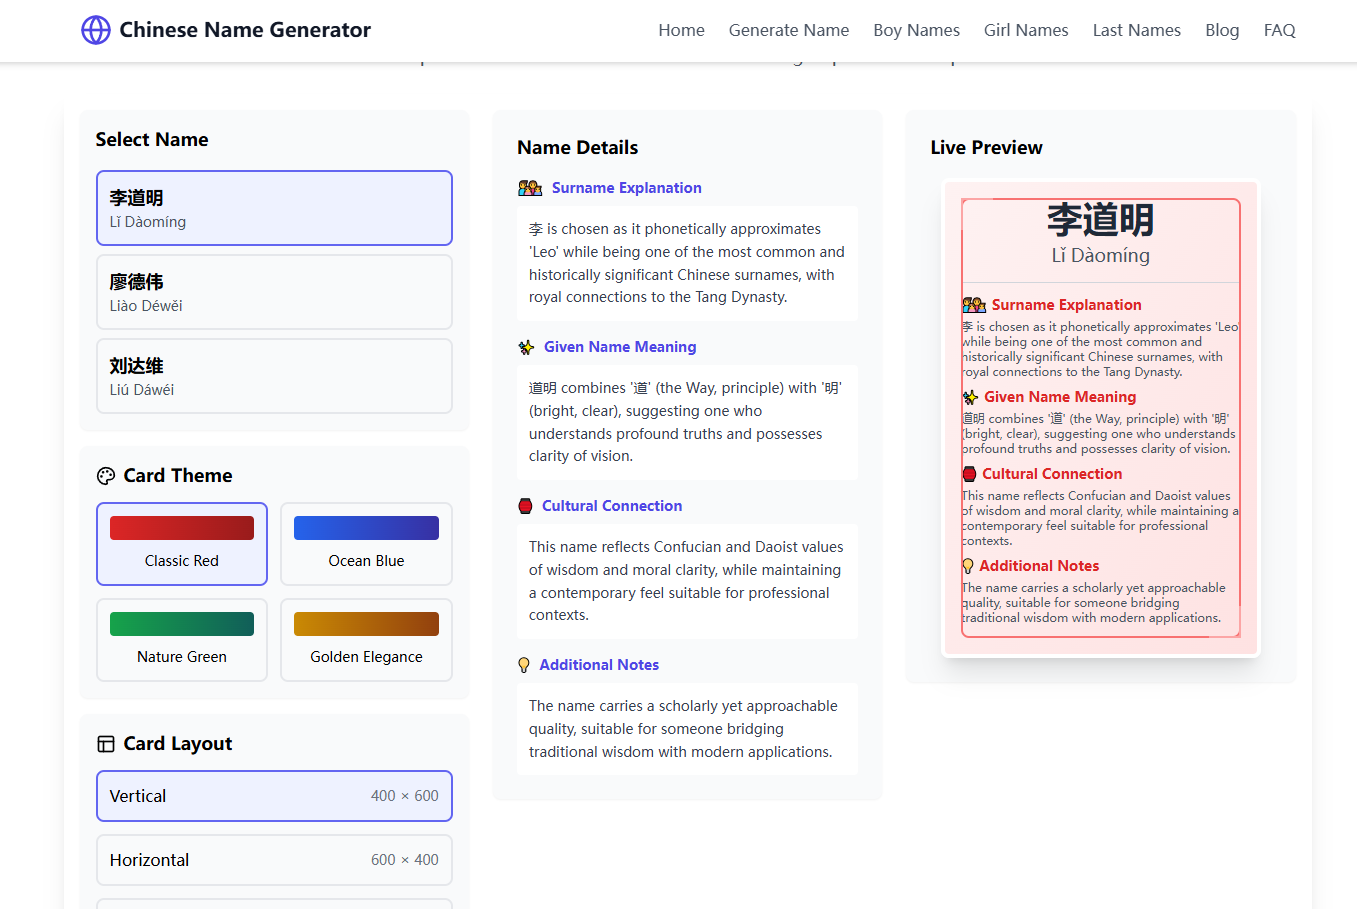Click the lantern icon next to Cultural Connection
The image size is (1357, 909).
526,505
